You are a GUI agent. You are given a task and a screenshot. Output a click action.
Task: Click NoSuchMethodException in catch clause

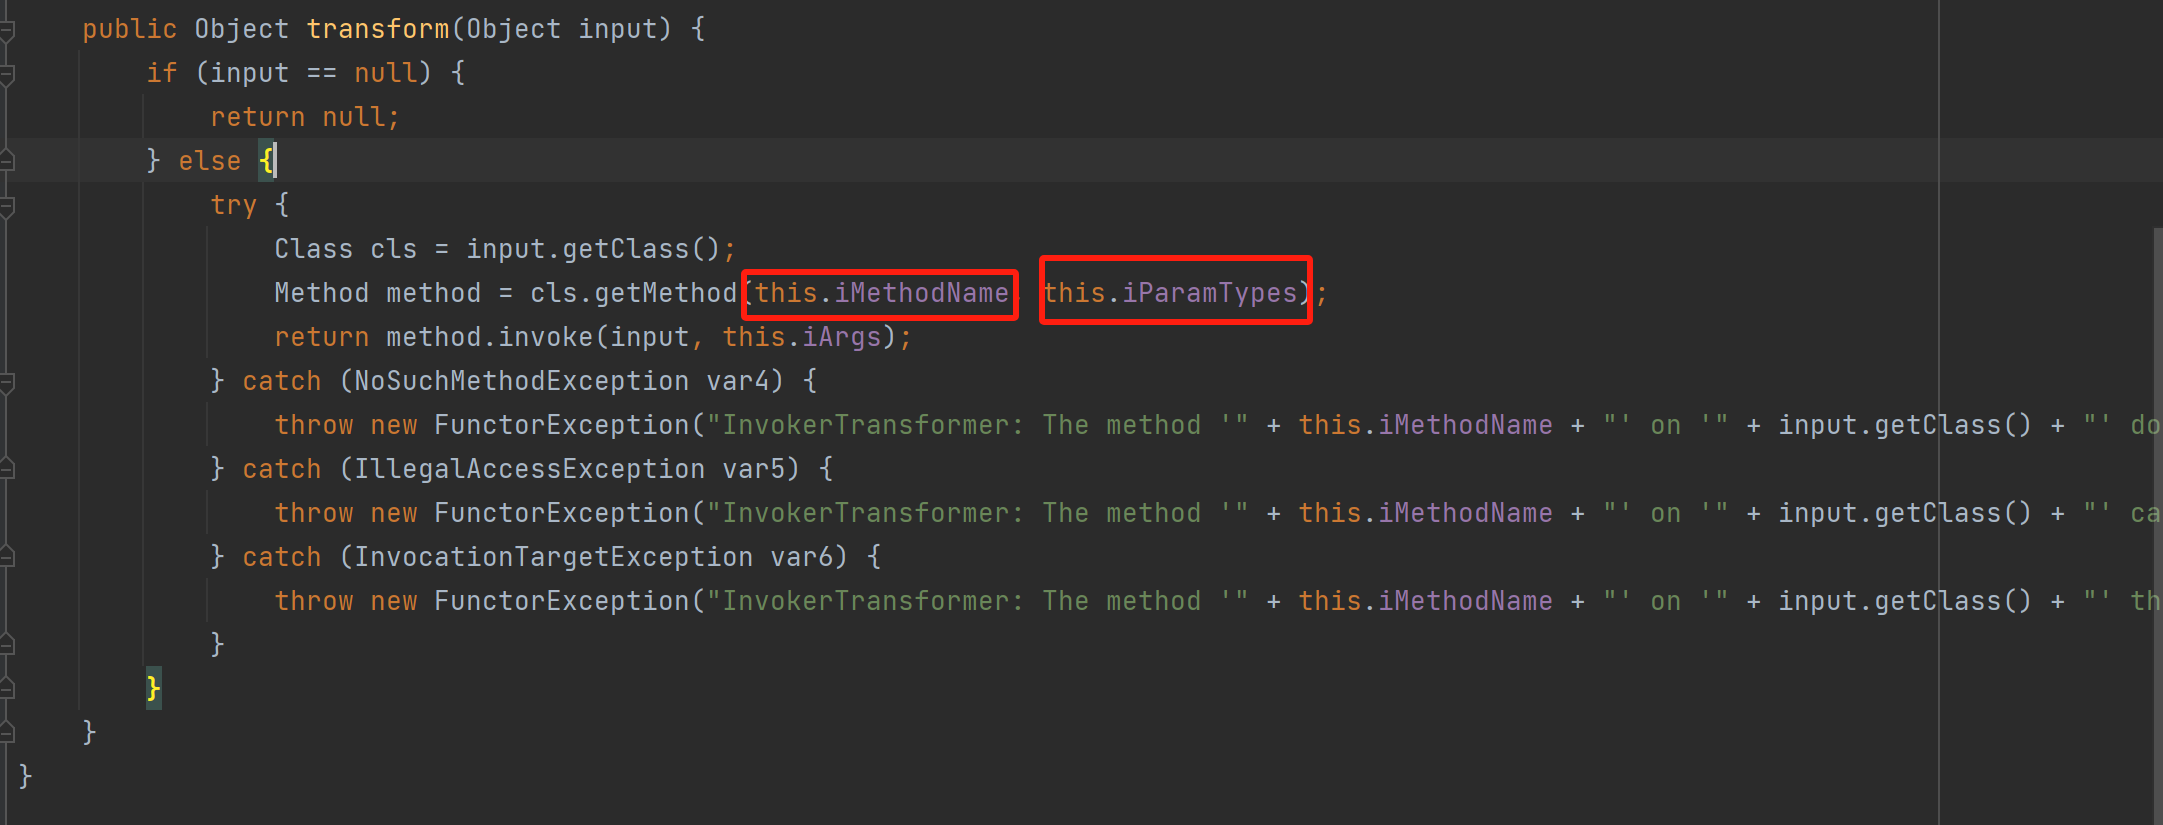coord(520,382)
